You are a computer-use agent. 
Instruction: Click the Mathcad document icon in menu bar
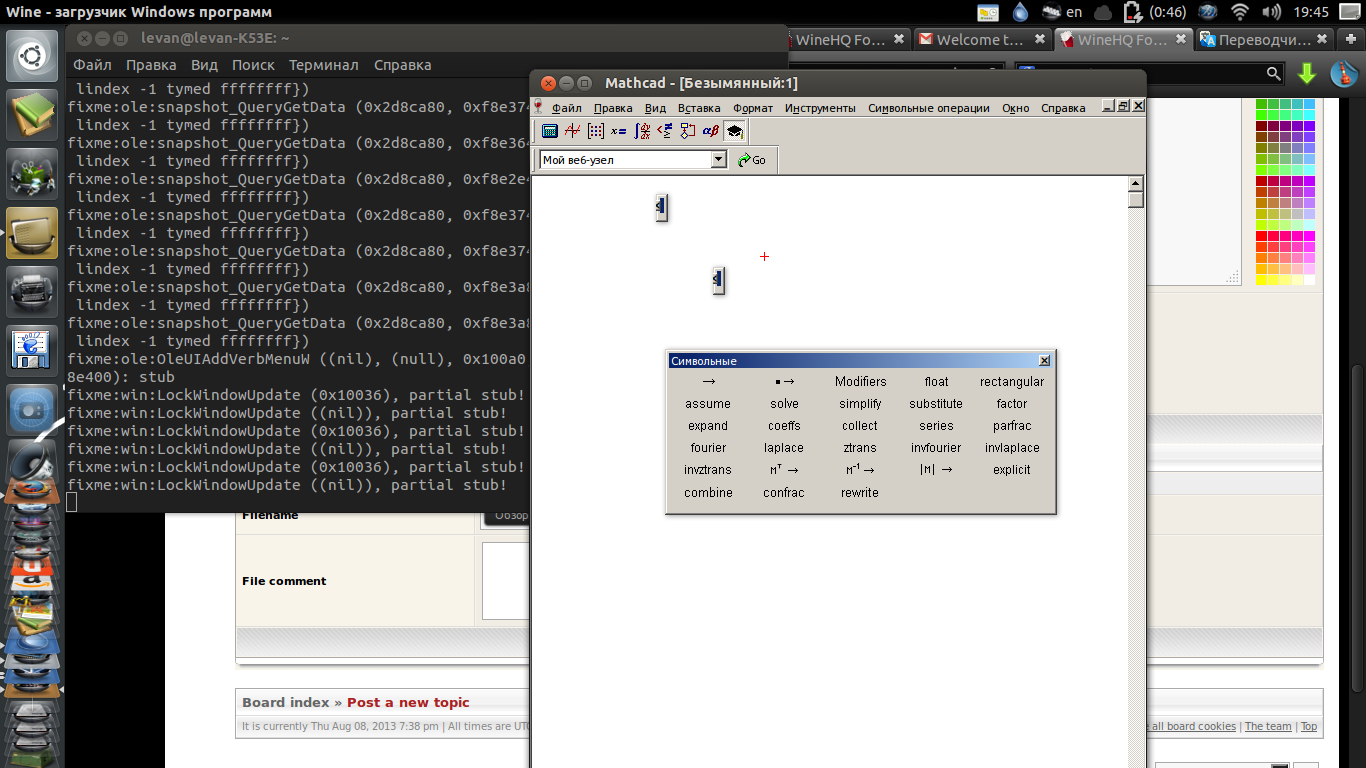(x=538, y=107)
